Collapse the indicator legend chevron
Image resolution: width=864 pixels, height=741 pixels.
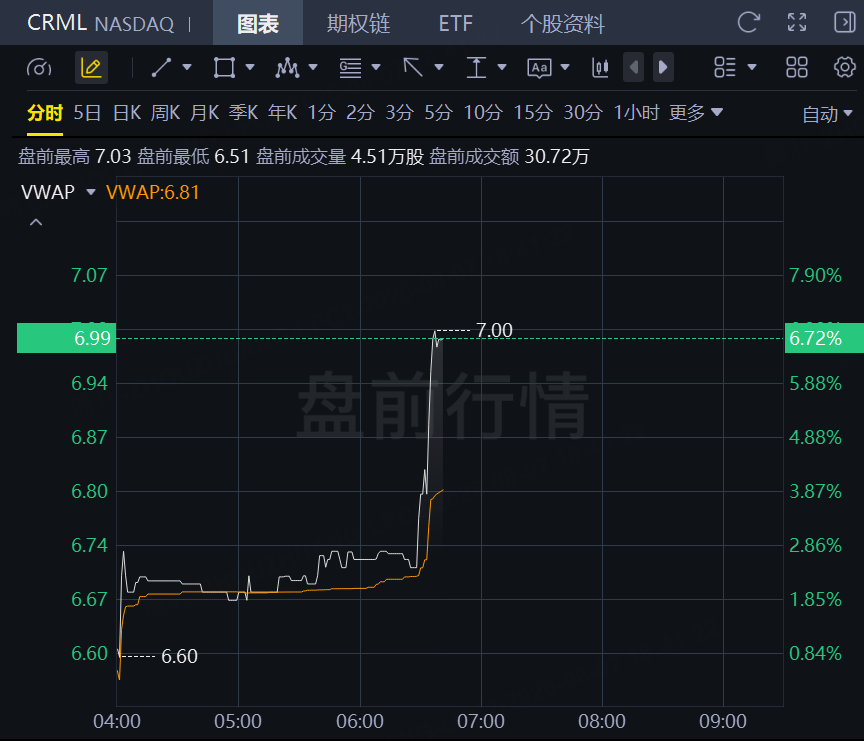point(36,223)
